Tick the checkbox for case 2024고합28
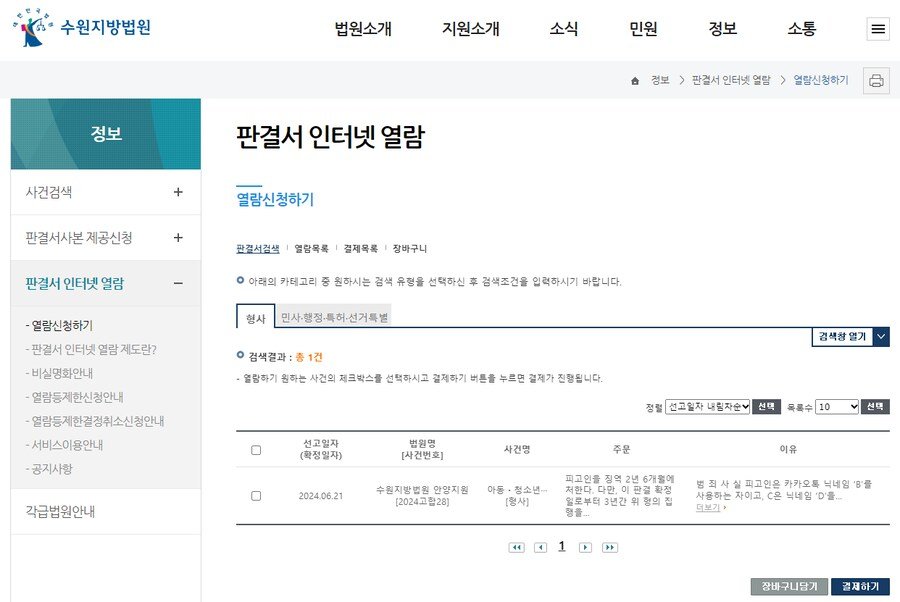Screen dimensions: 900x602 [x=256, y=496]
